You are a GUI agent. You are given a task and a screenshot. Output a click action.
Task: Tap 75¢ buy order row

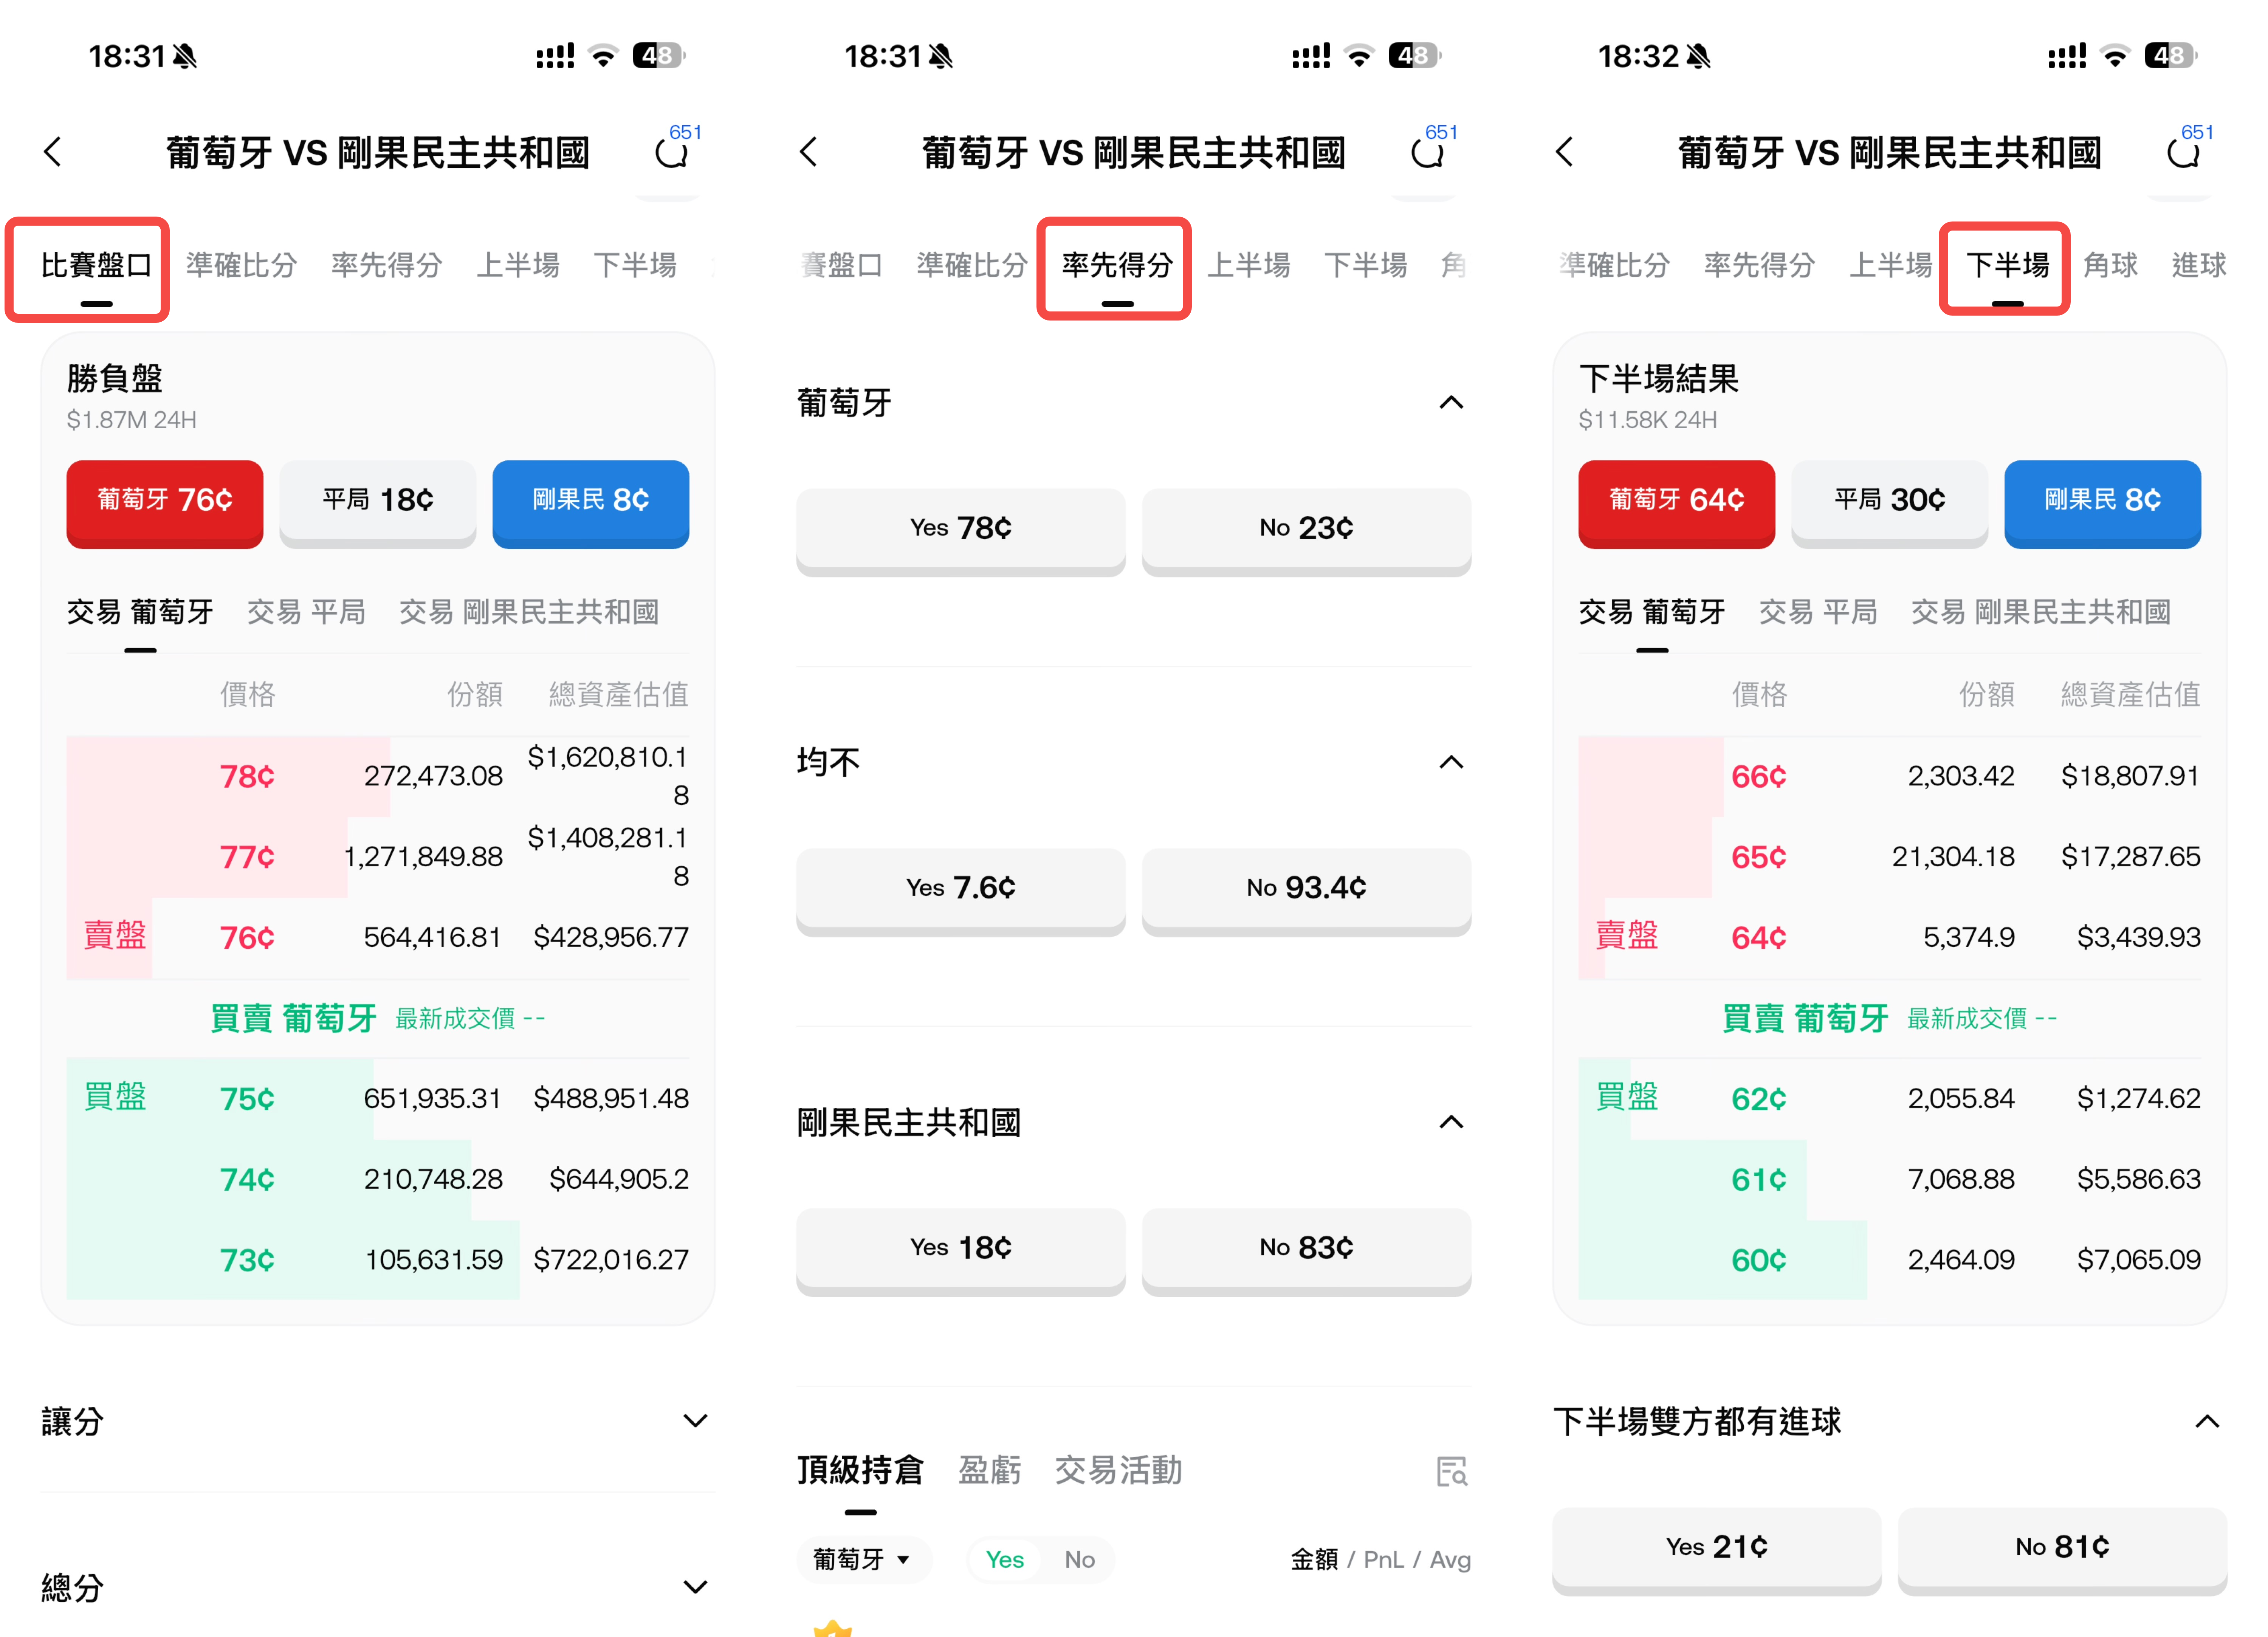point(378,1099)
